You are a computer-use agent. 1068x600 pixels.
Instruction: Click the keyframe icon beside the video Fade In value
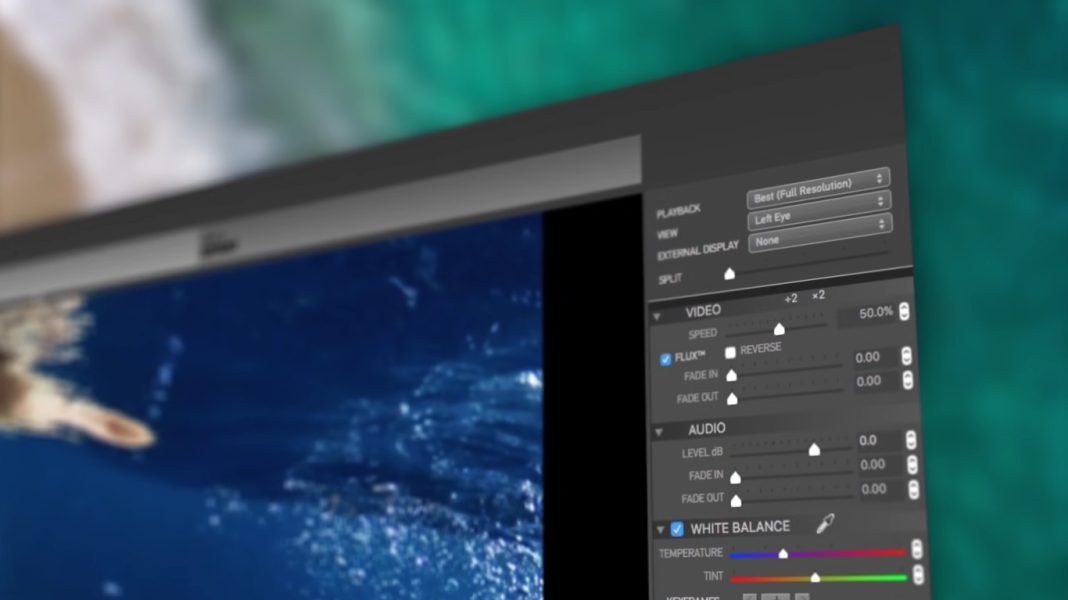click(905, 357)
